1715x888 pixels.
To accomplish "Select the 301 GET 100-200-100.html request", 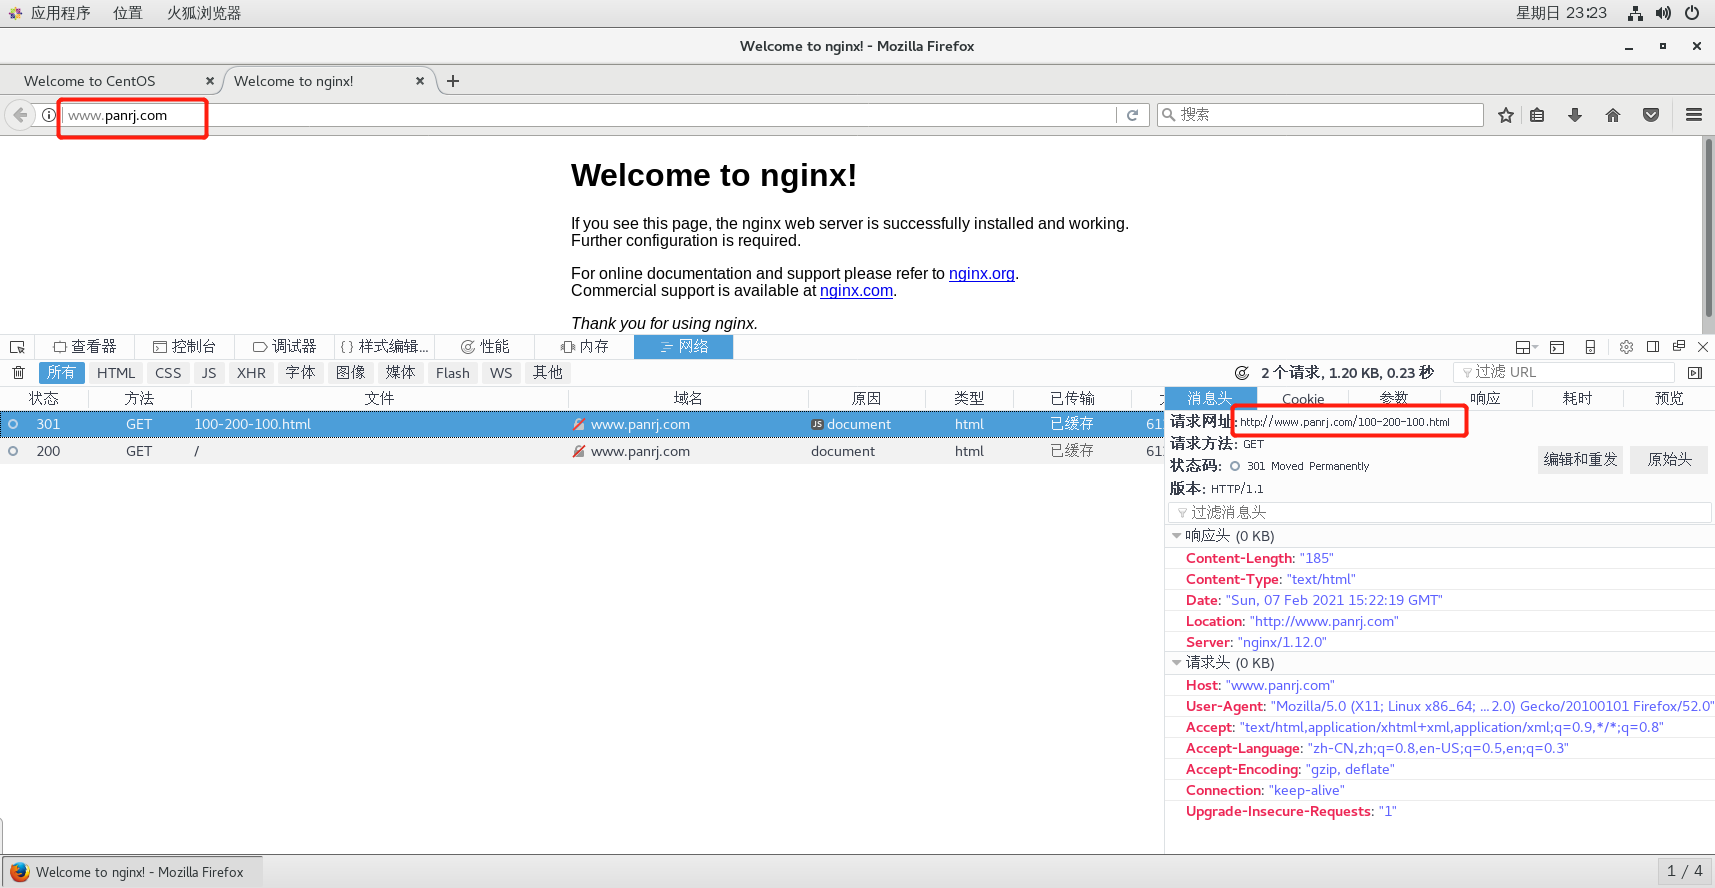I will [581, 424].
